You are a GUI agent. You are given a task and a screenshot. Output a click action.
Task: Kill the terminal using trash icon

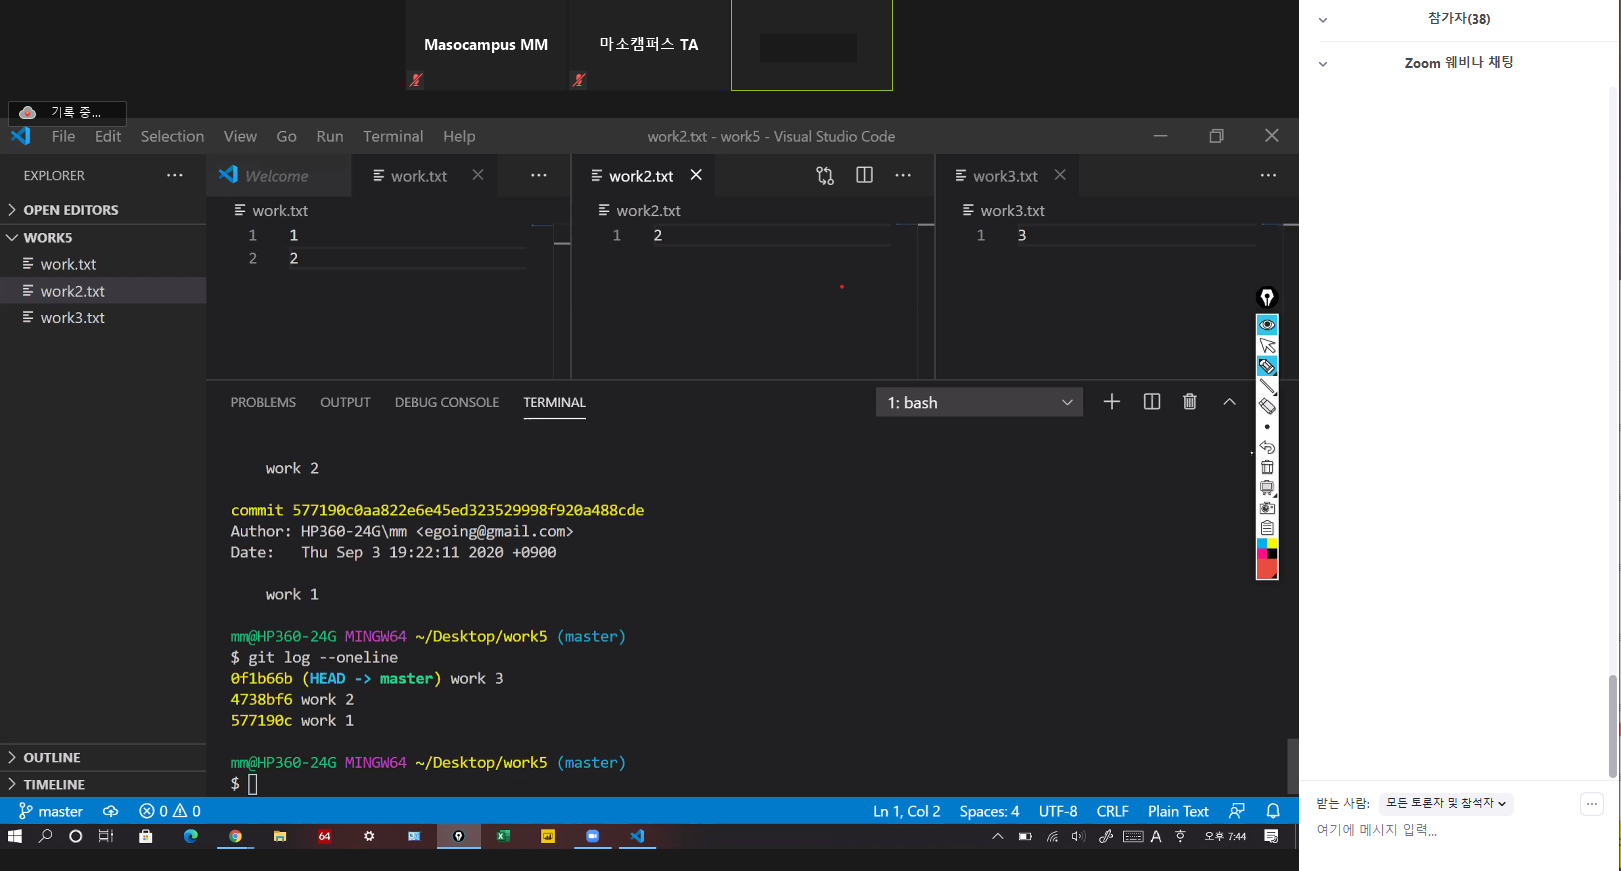click(1189, 402)
